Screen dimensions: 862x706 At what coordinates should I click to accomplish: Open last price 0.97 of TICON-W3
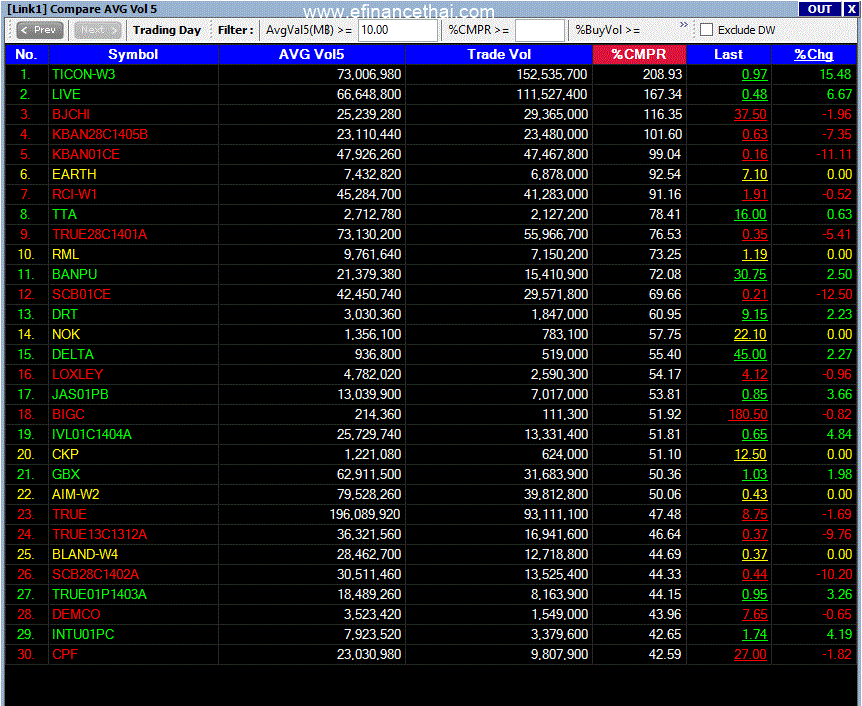(x=754, y=74)
